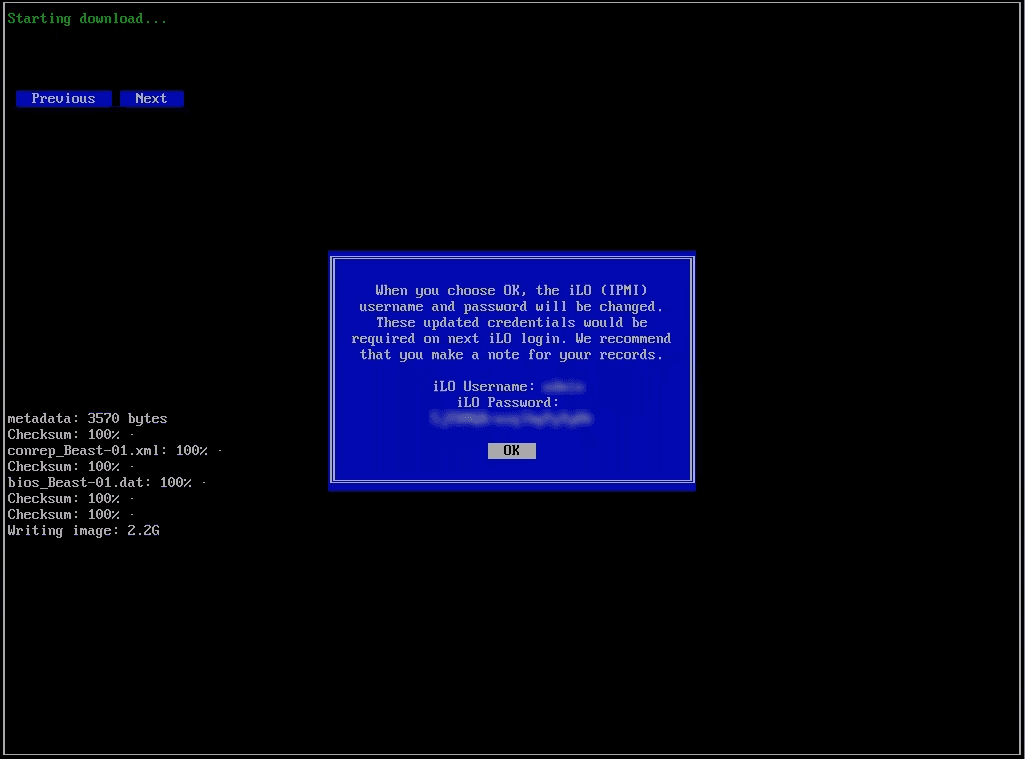Click 'username and password will be changed' line
Screen dimensions: 1025x759
(x=511, y=306)
